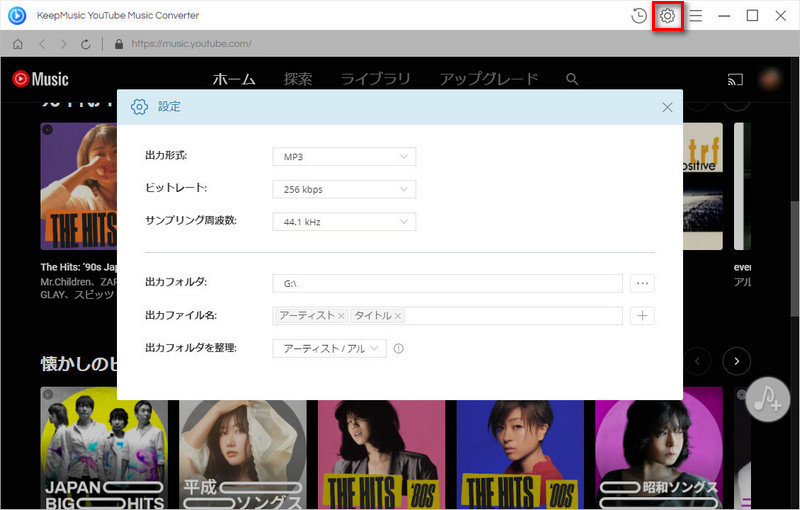Open The Hits '80s playlist thumbnail
Screen dimensions: 800x510
point(382,454)
